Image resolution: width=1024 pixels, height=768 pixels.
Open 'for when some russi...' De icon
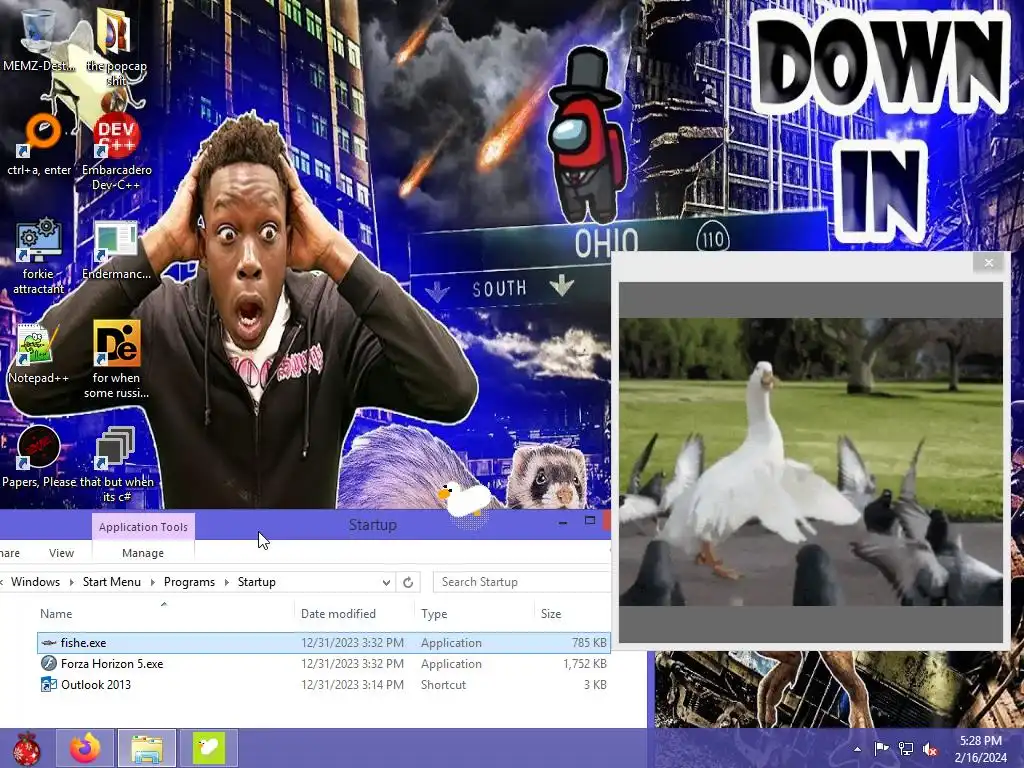pos(116,344)
